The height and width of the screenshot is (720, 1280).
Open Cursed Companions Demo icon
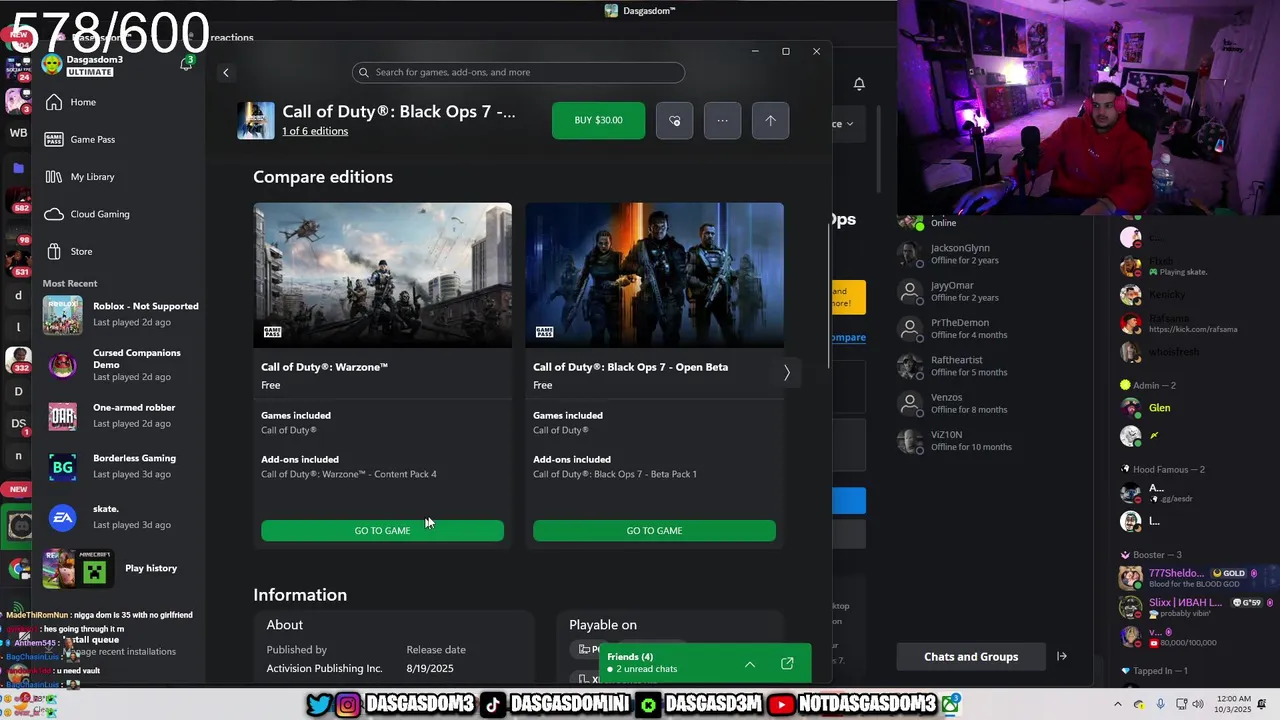62,366
